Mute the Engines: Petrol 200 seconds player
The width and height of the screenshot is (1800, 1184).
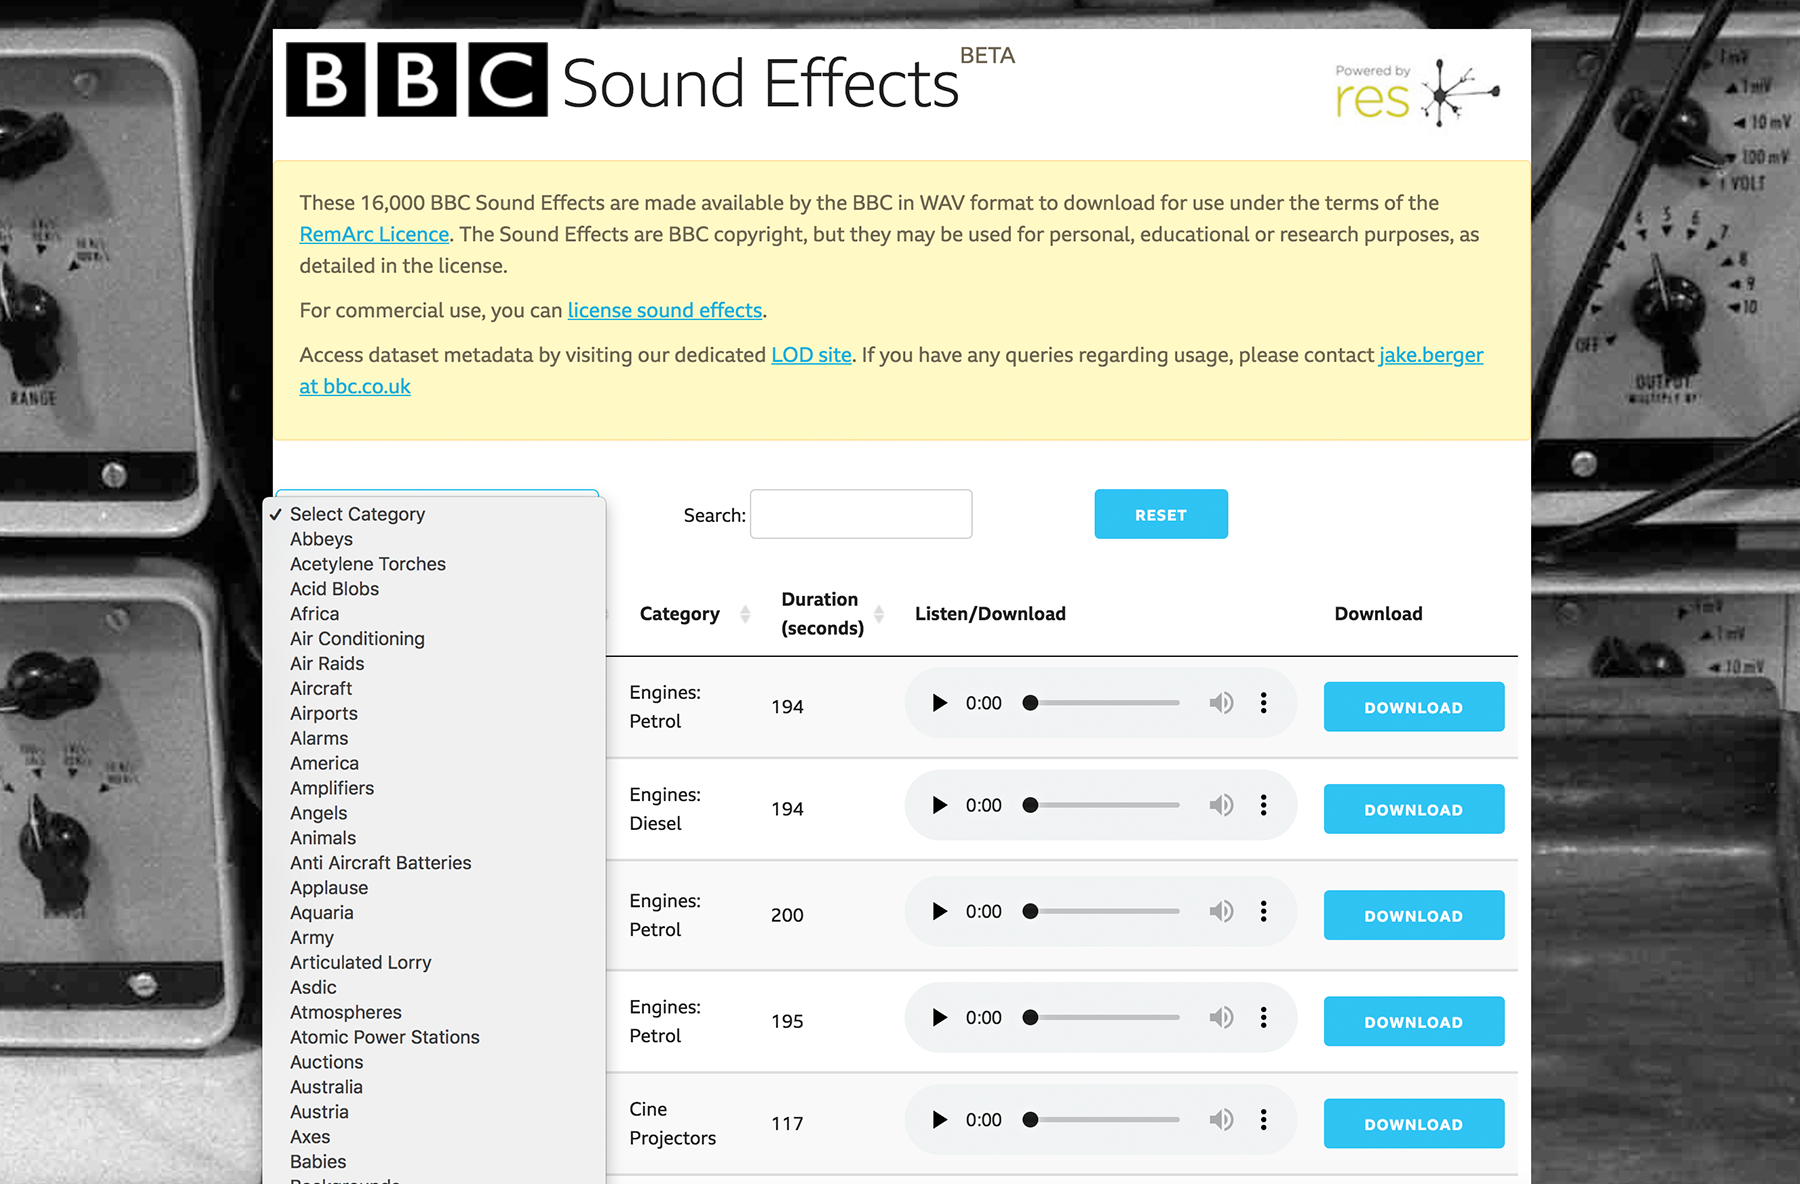point(1221,911)
